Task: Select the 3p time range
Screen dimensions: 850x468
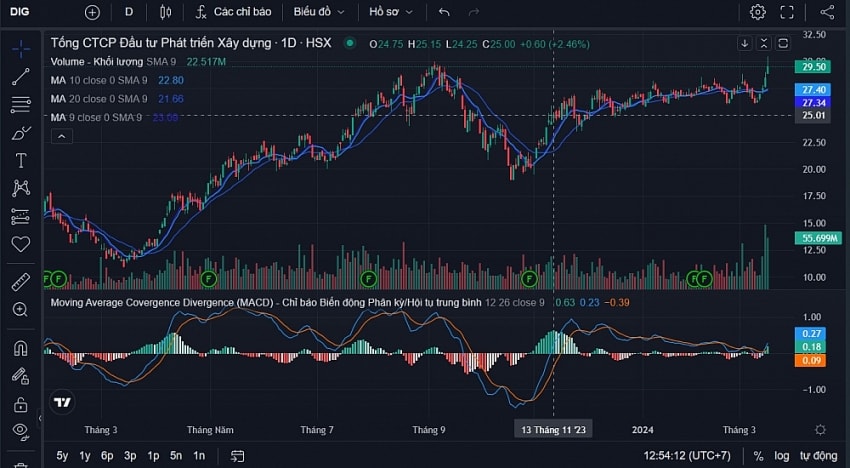Action: [x=130, y=456]
